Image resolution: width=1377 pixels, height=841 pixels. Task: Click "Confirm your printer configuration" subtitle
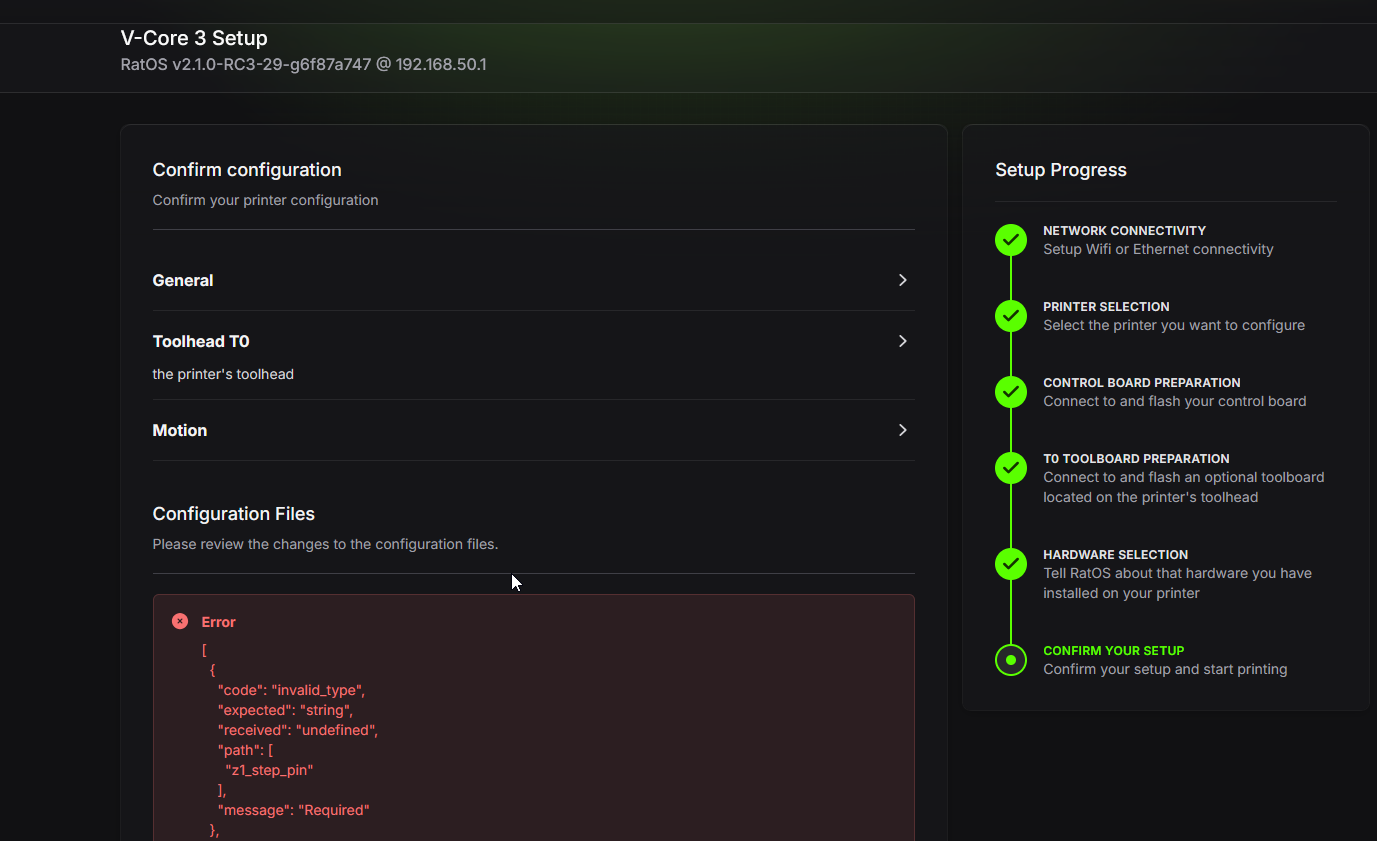265,200
